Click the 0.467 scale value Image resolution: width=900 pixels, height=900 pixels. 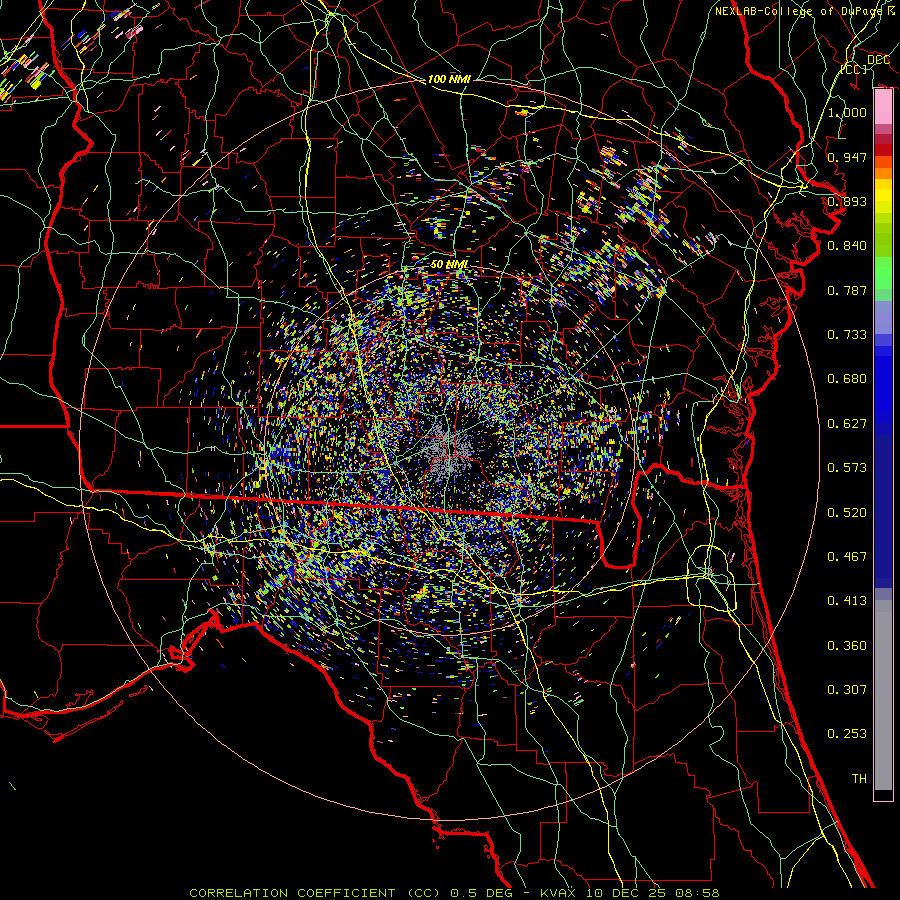click(x=847, y=557)
